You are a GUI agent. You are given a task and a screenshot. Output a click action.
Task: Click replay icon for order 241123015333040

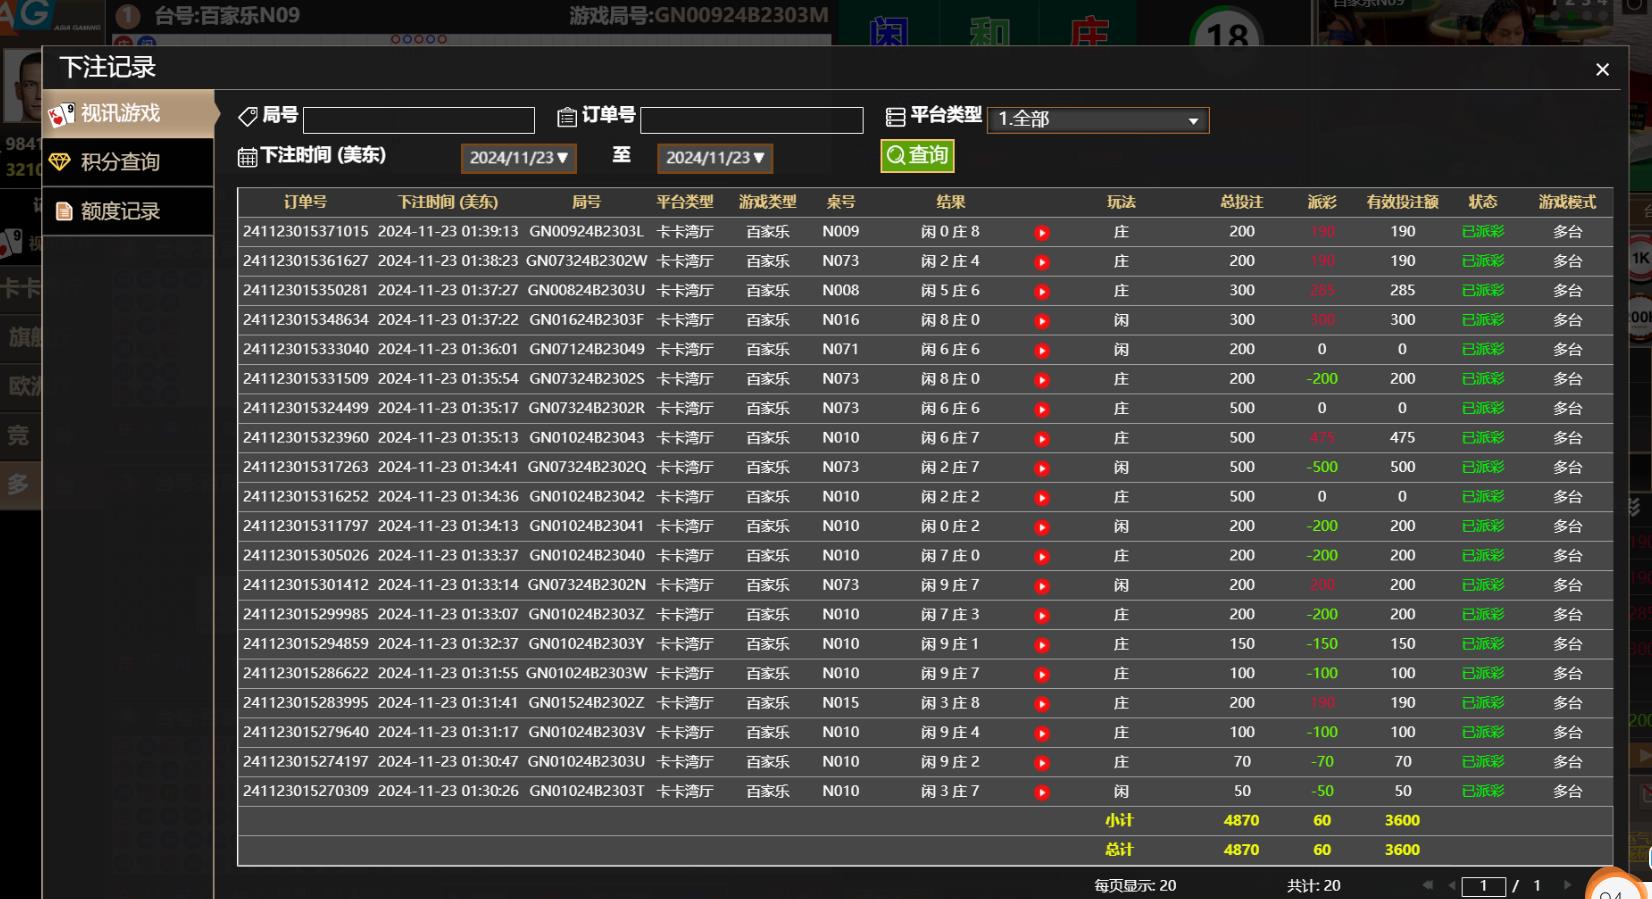(1042, 351)
